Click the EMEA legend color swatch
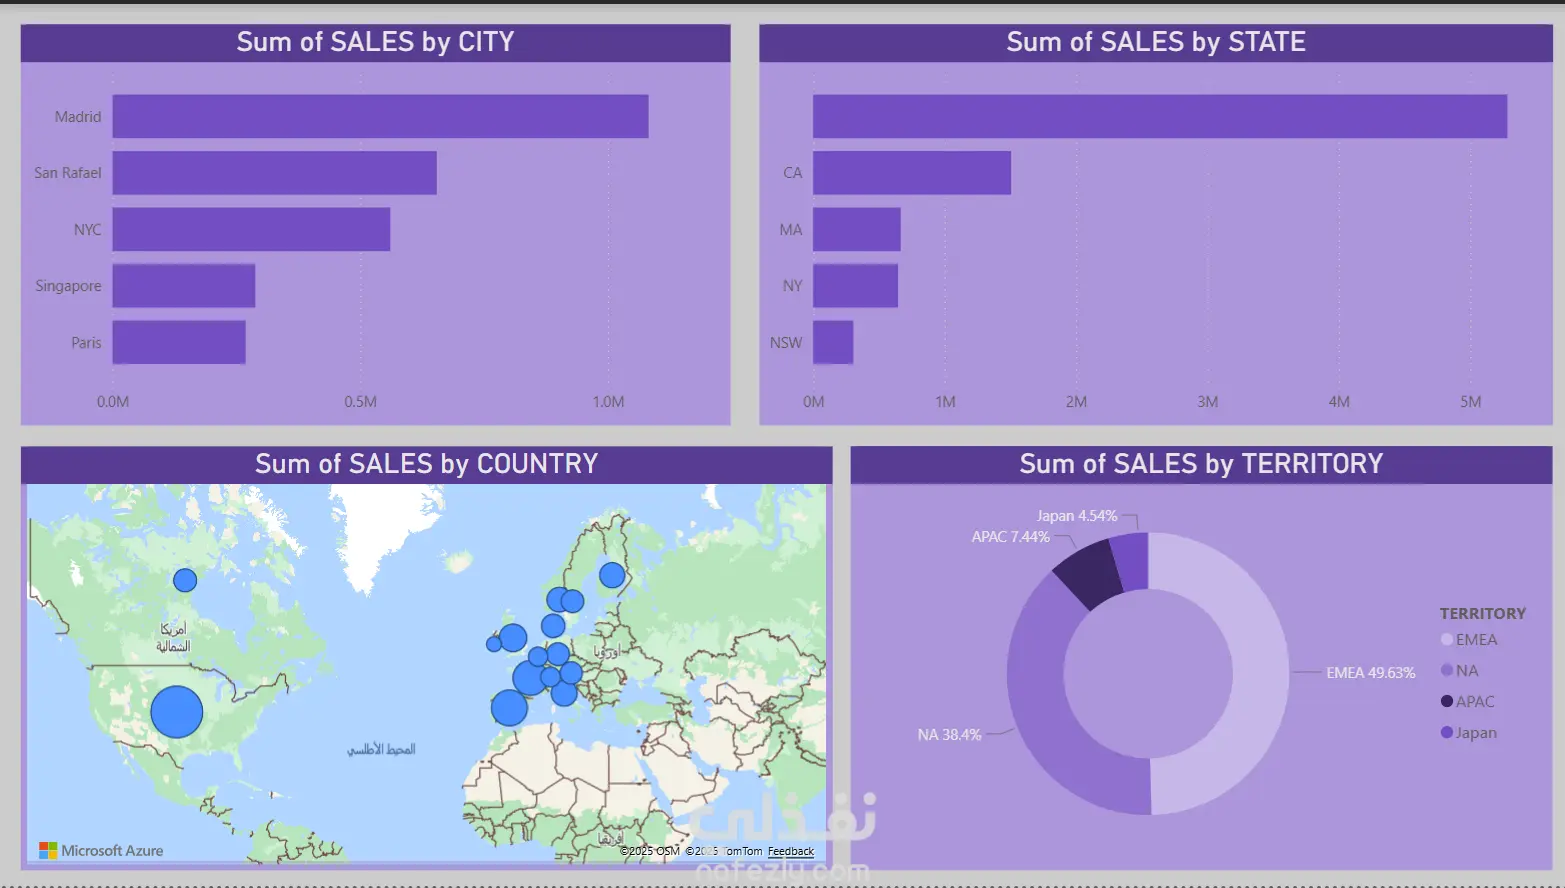This screenshot has height=888, width=1565. tap(1447, 640)
